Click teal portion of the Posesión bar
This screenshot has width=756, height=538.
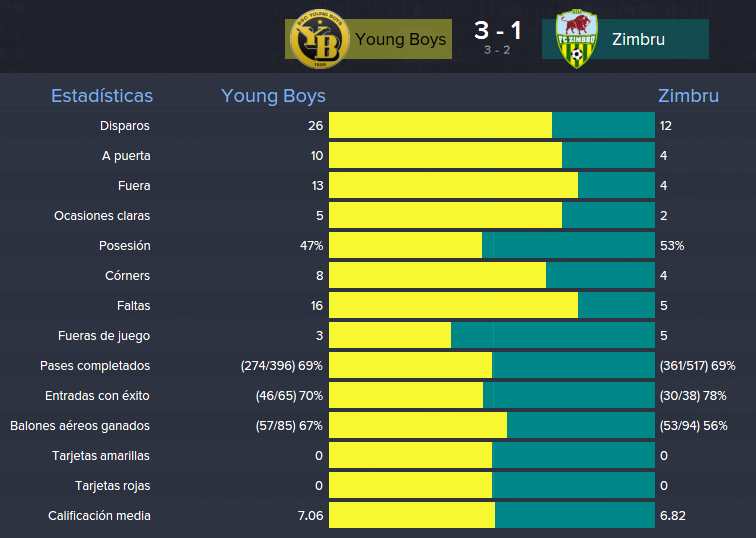(568, 245)
